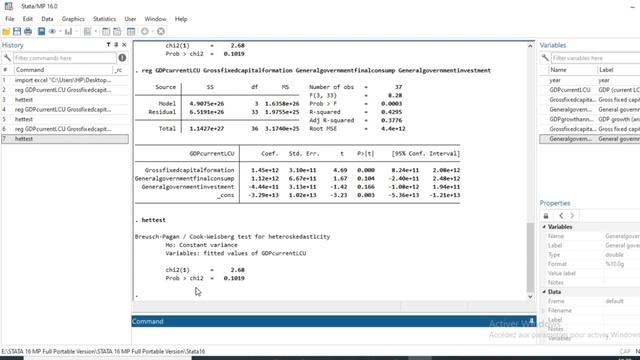Click the results pane scroll-down arrow
The image size is (640, 360).
[530, 297]
